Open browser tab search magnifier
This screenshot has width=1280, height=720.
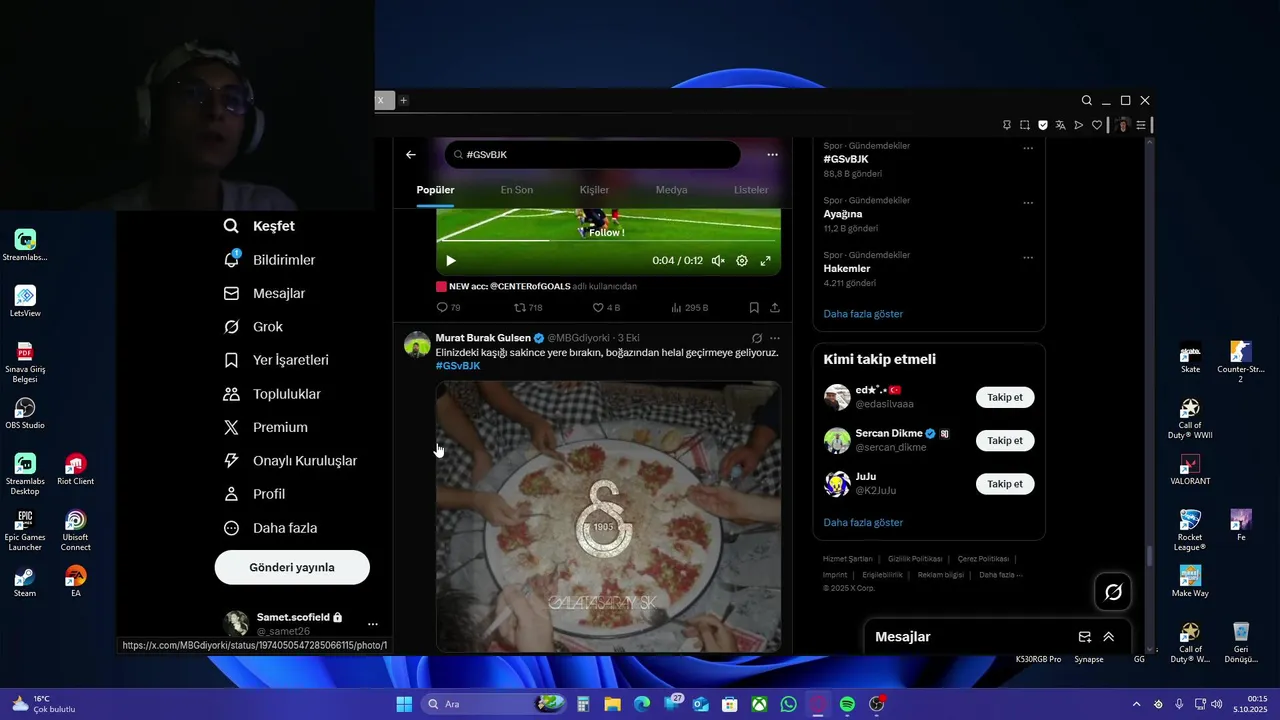[x=1087, y=100]
